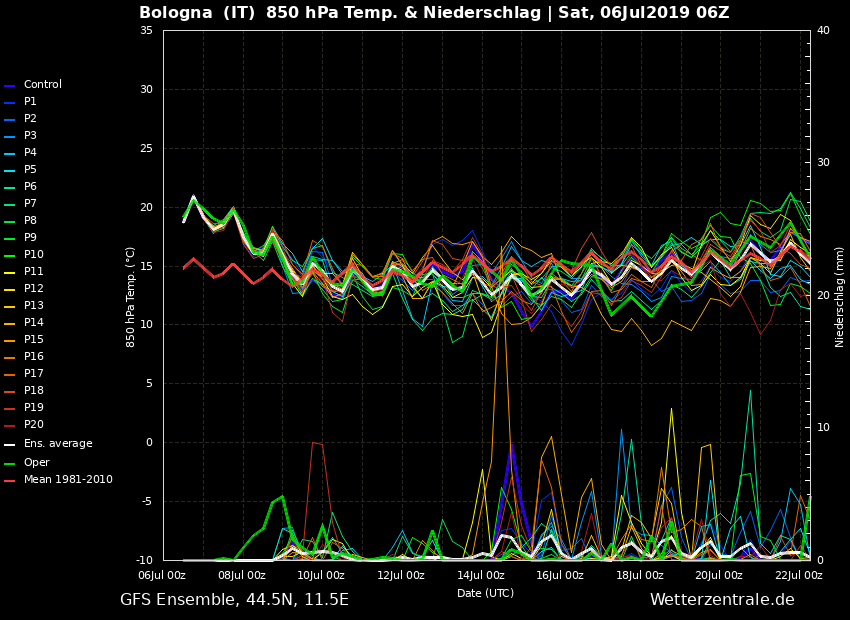This screenshot has height=620, width=850.
Task: Select the 10Jul 00z date tick
Action: pyautogui.click(x=321, y=575)
